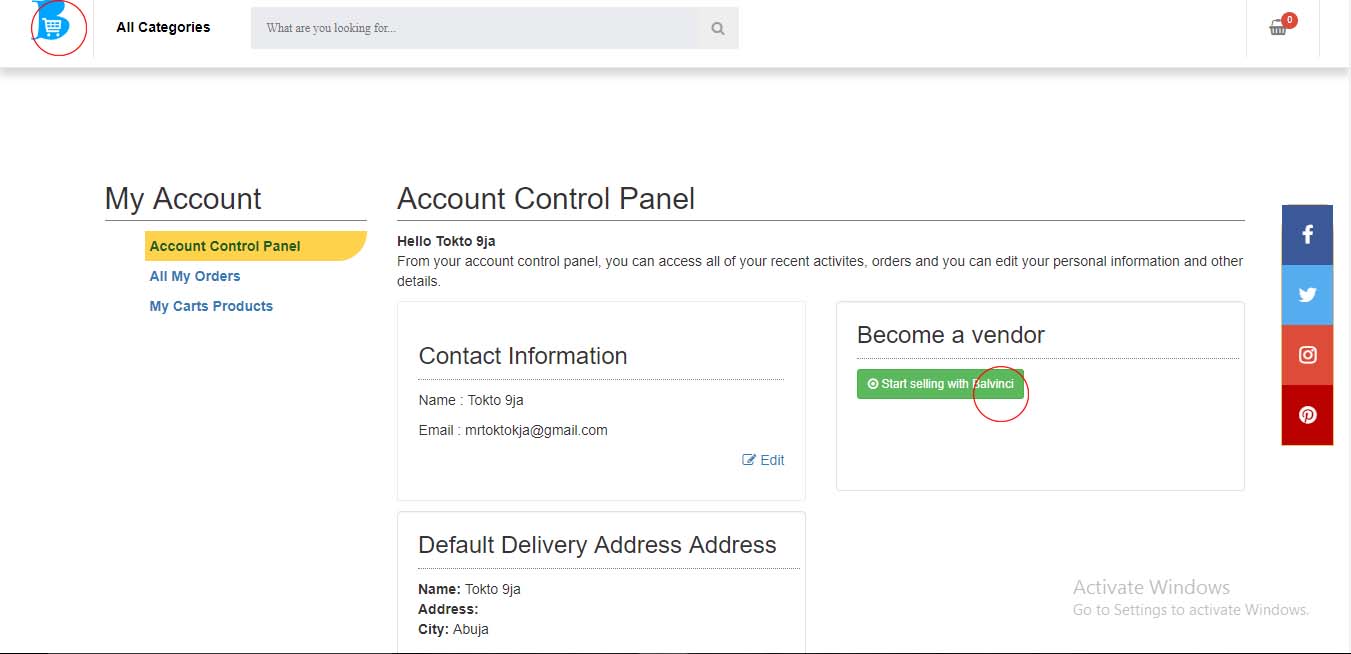1351x654 pixels.
Task: Open the Balvinci cart logo home link
Action: pyautogui.click(x=52, y=22)
